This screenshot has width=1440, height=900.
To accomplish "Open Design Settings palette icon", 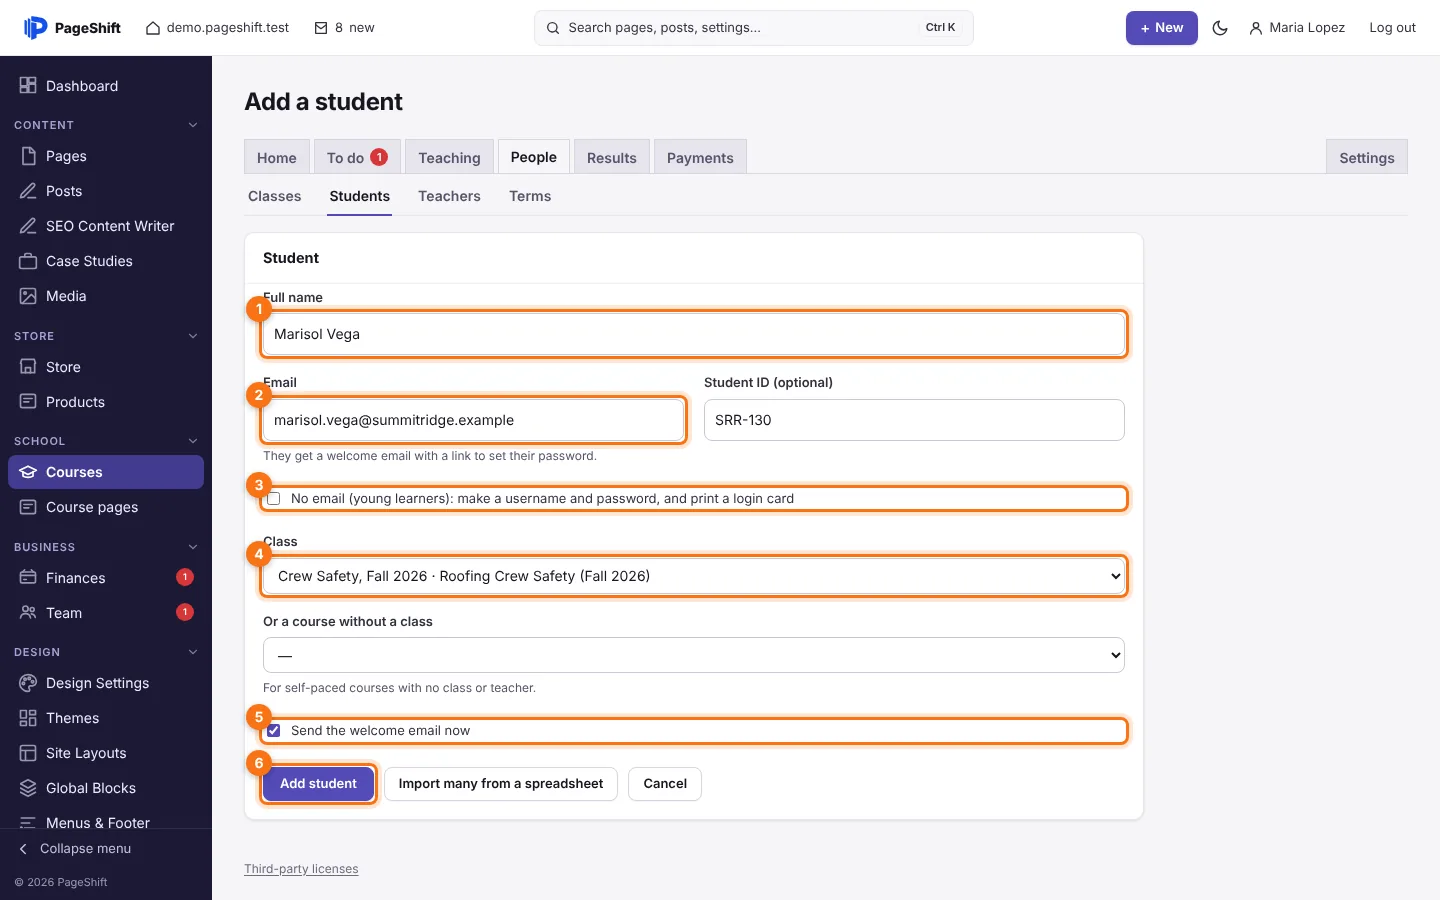I will [x=28, y=683].
